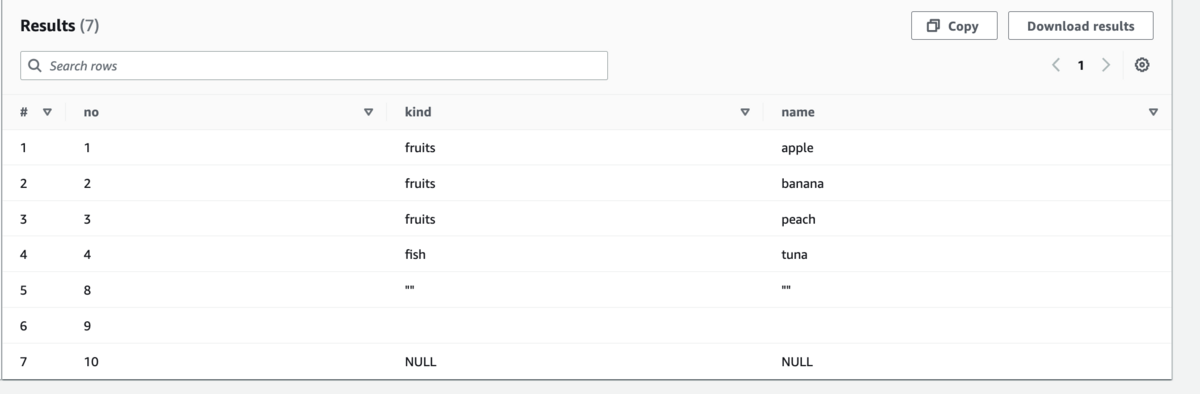Screen dimensions: 1200x394
Task: Go to next results page arrow
Action: point(1105,65)
